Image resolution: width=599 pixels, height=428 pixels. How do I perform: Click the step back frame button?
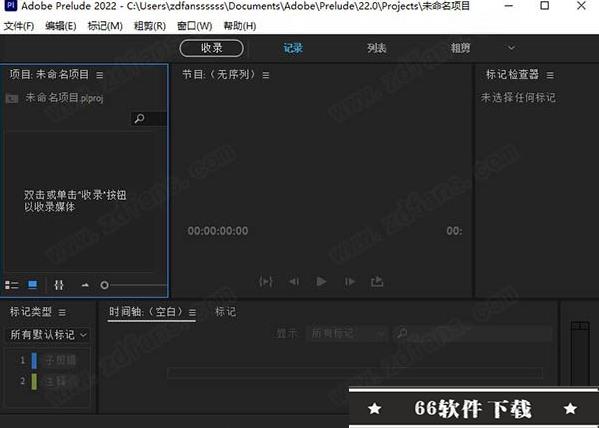coord(294,282)
